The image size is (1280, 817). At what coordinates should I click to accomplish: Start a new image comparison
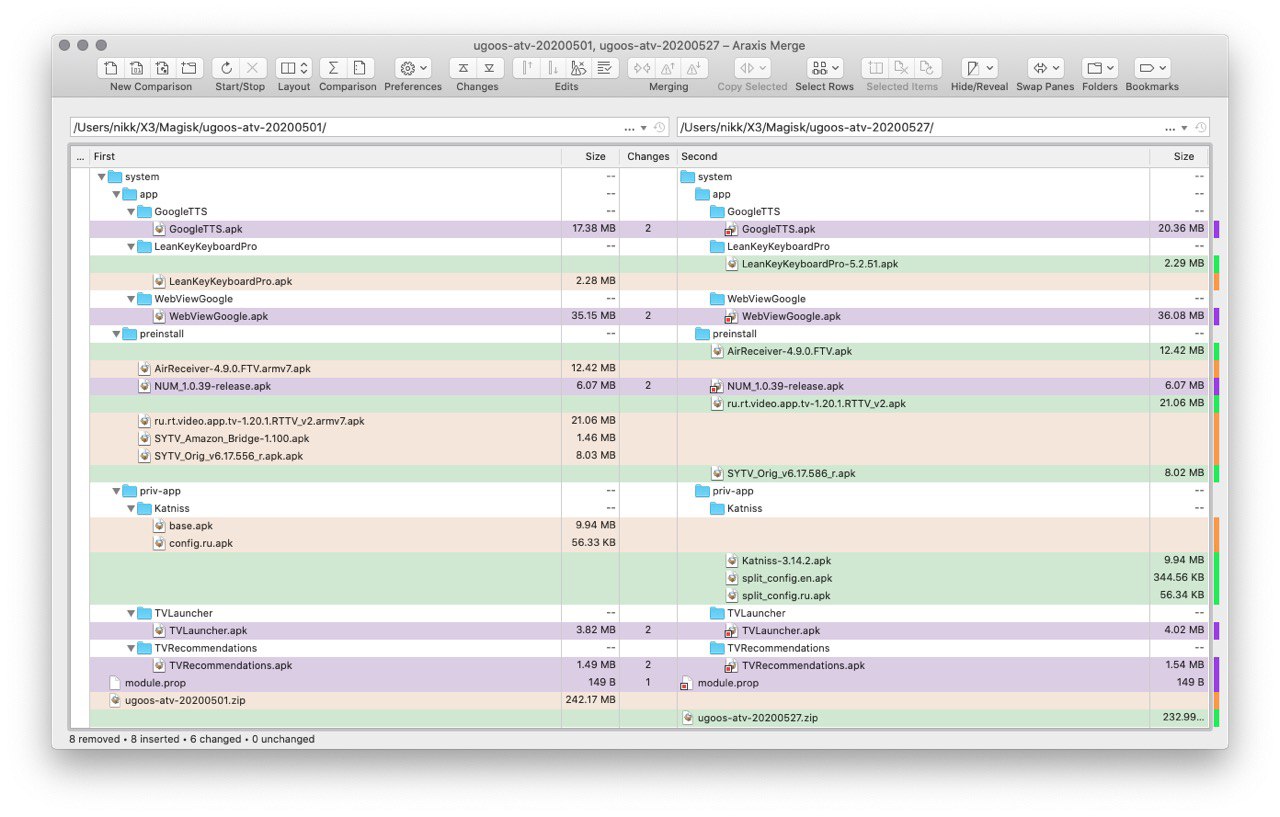[x=163, y=68]
